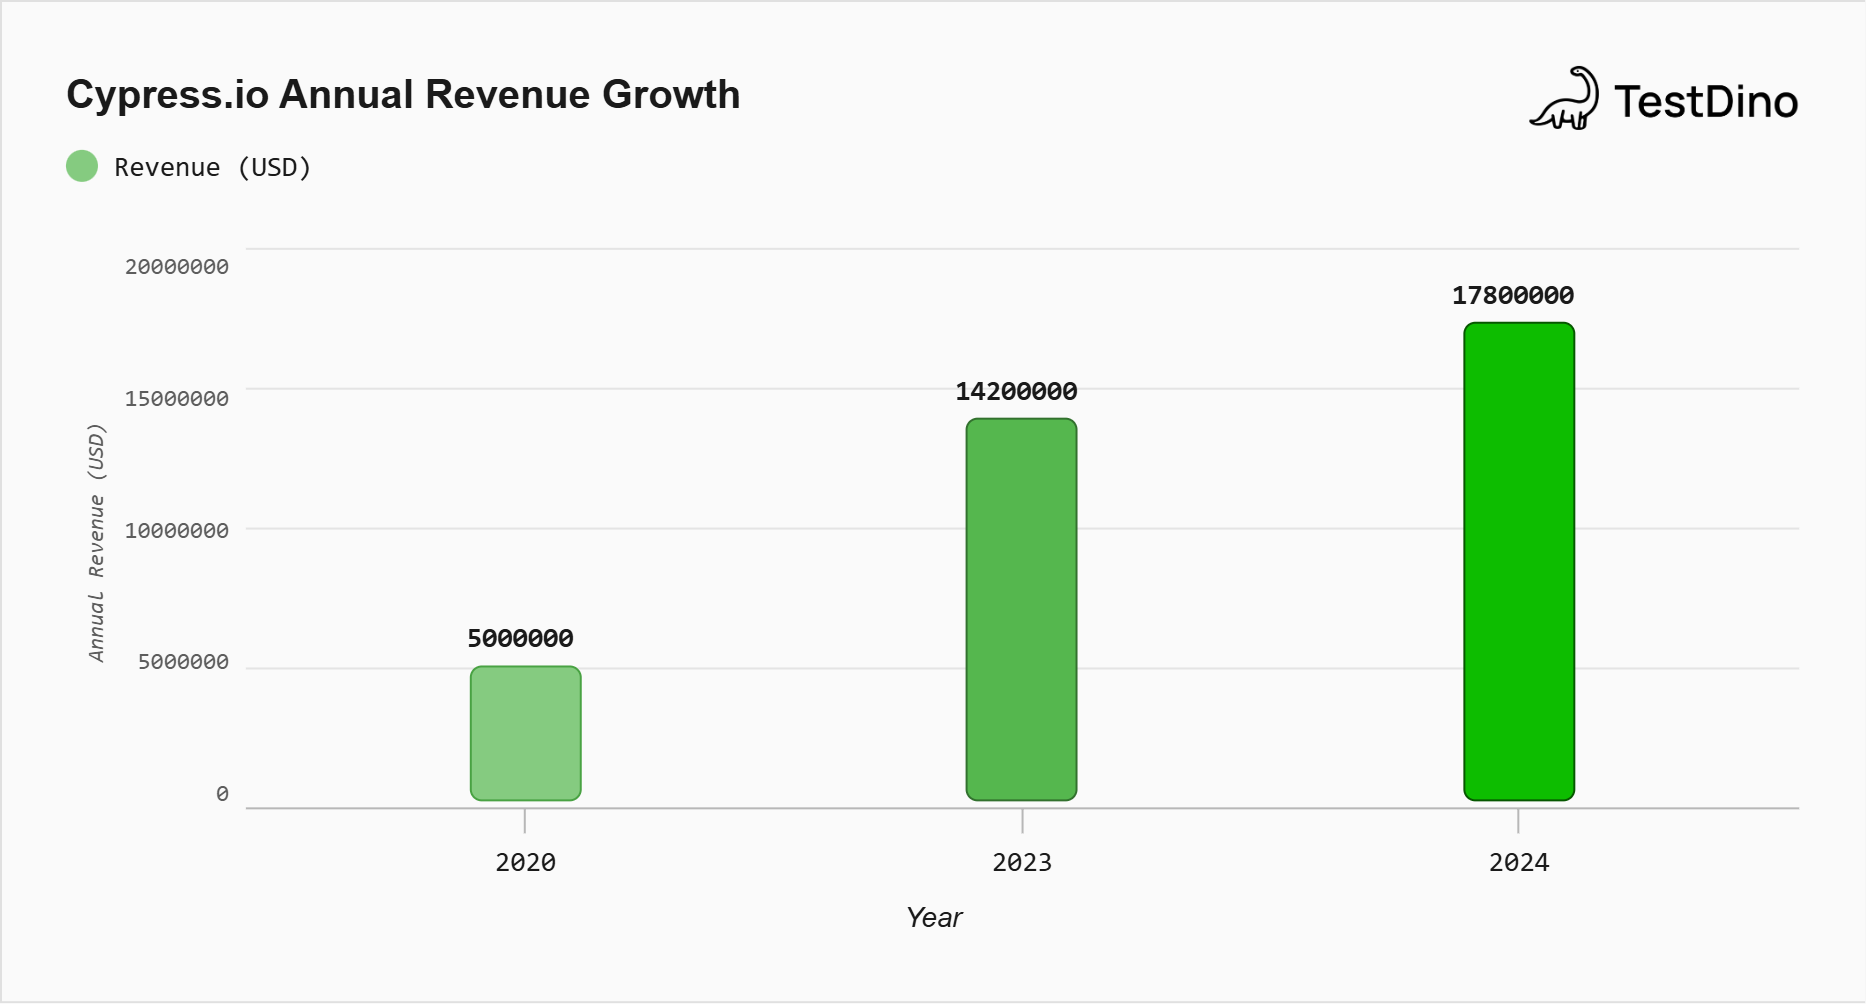
Task: Click the tallest 2024 revenue bar
Action: (x=1518, y=560)
